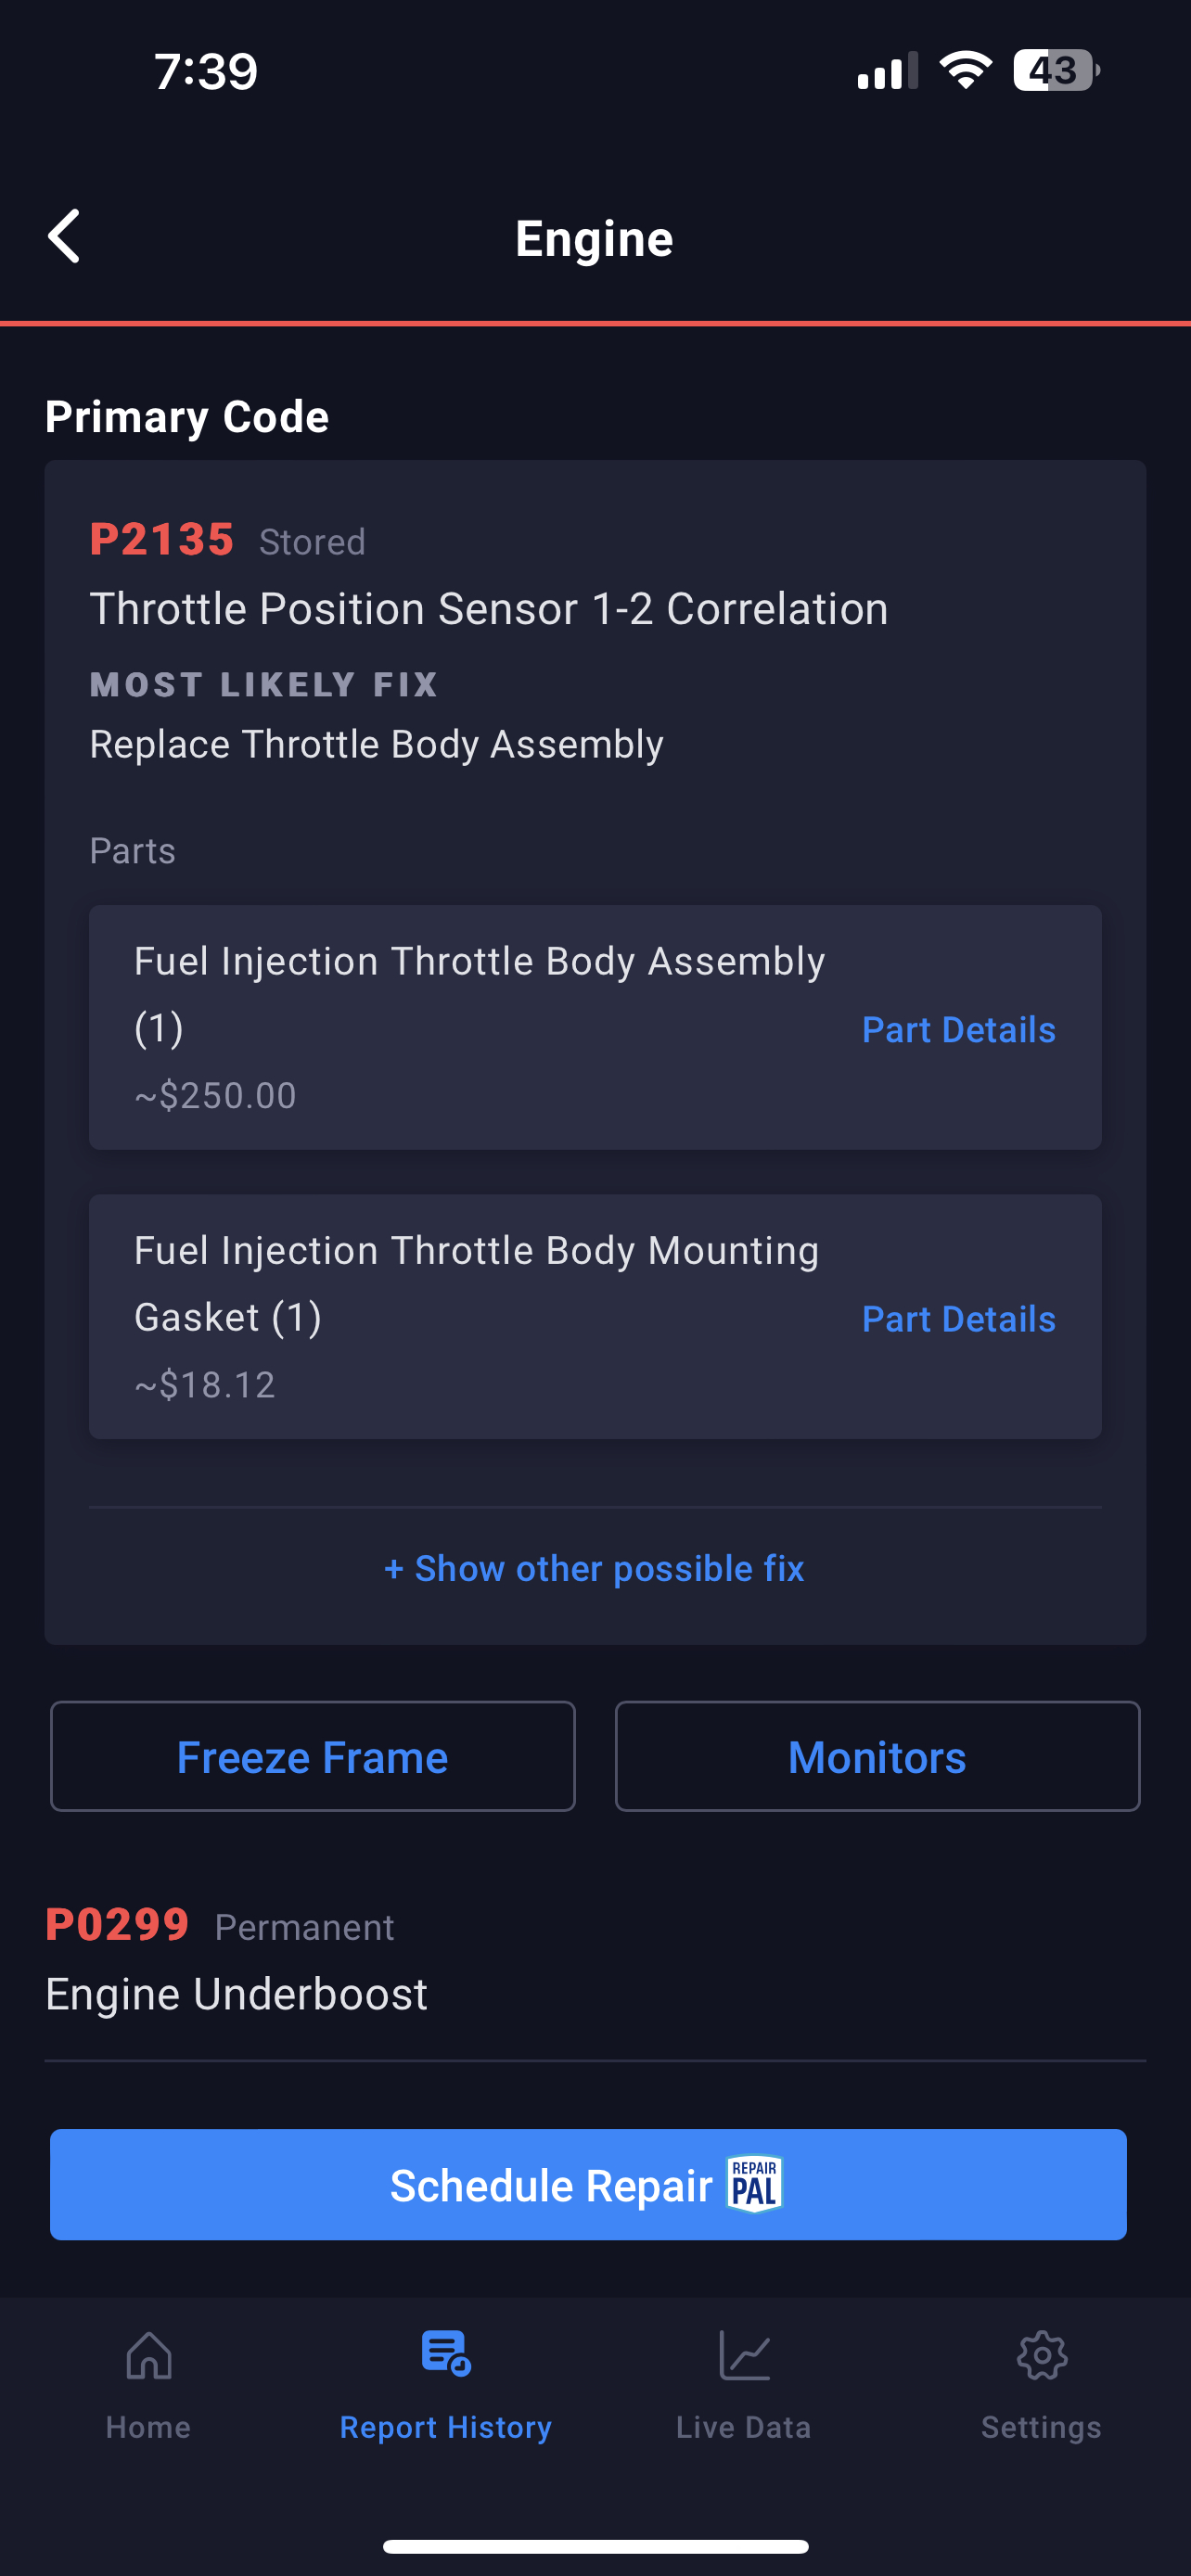Select the Report History icon
This screenshot has width=1191, height=2576.
(446, 2354)
